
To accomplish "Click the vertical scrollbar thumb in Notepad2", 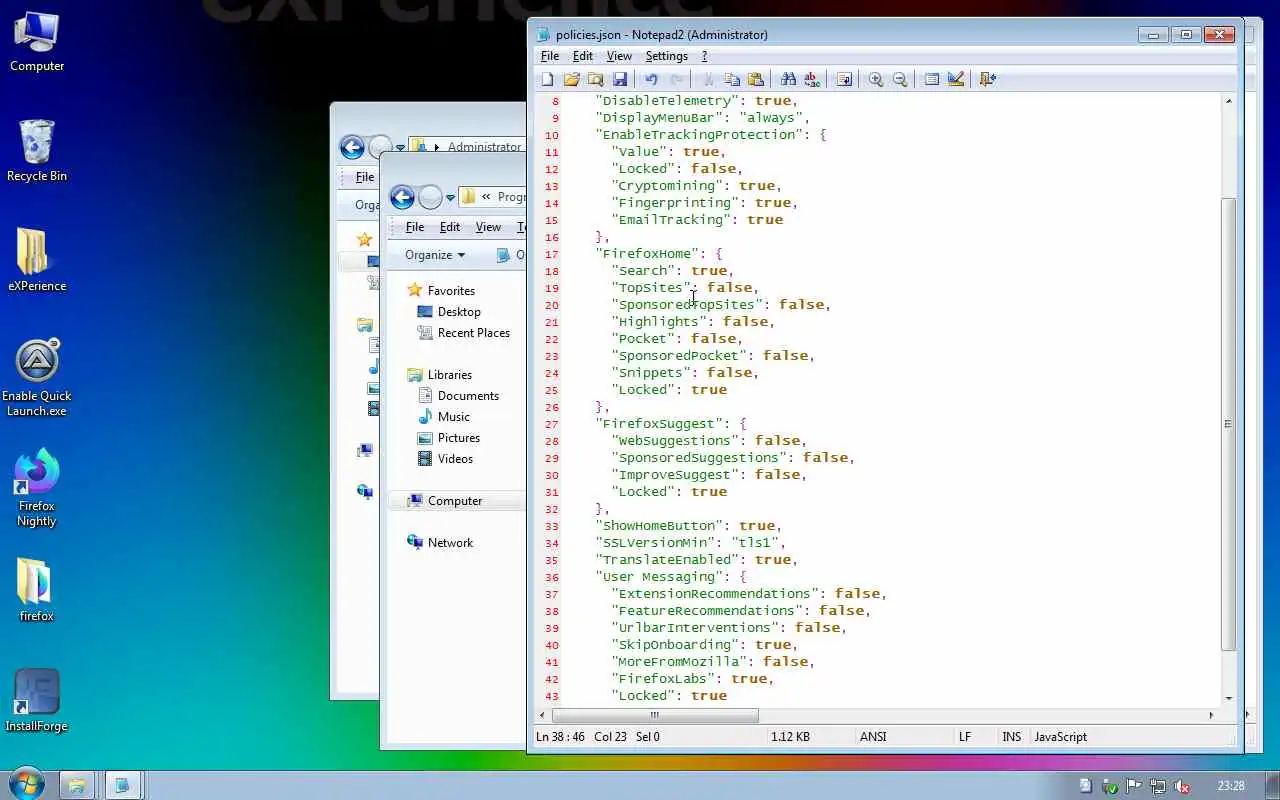I will [1229, 424].
